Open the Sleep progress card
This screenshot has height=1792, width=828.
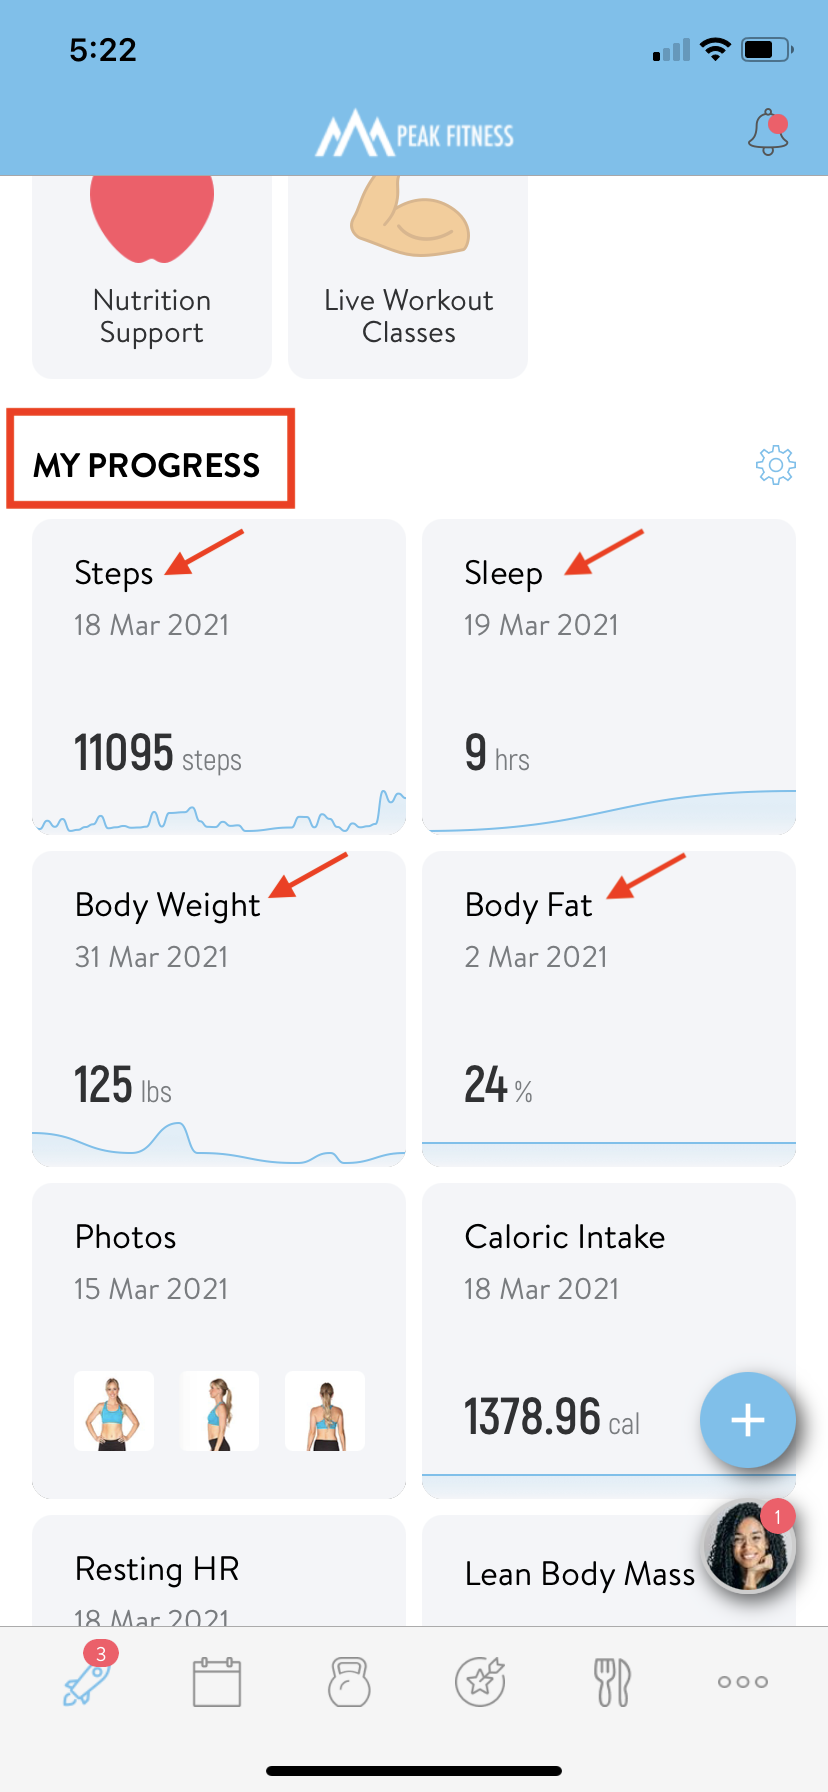pos(609,677)
